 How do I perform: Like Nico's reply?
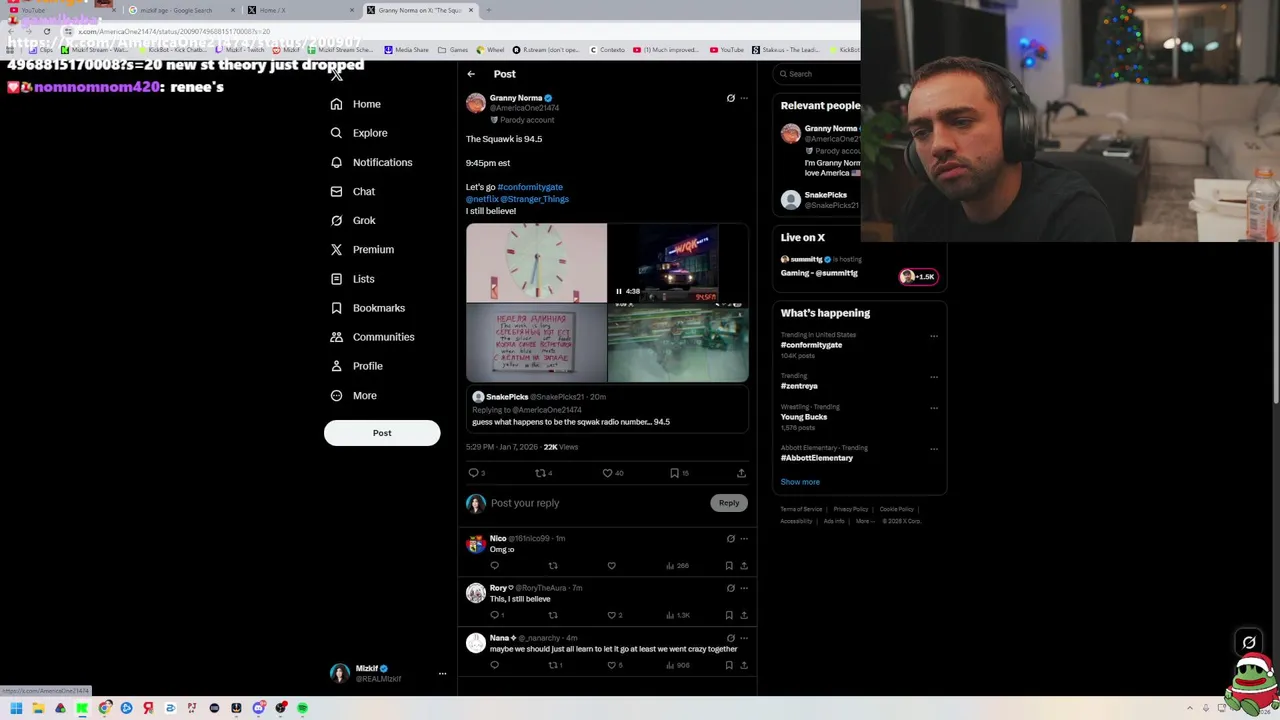(612, 566)
